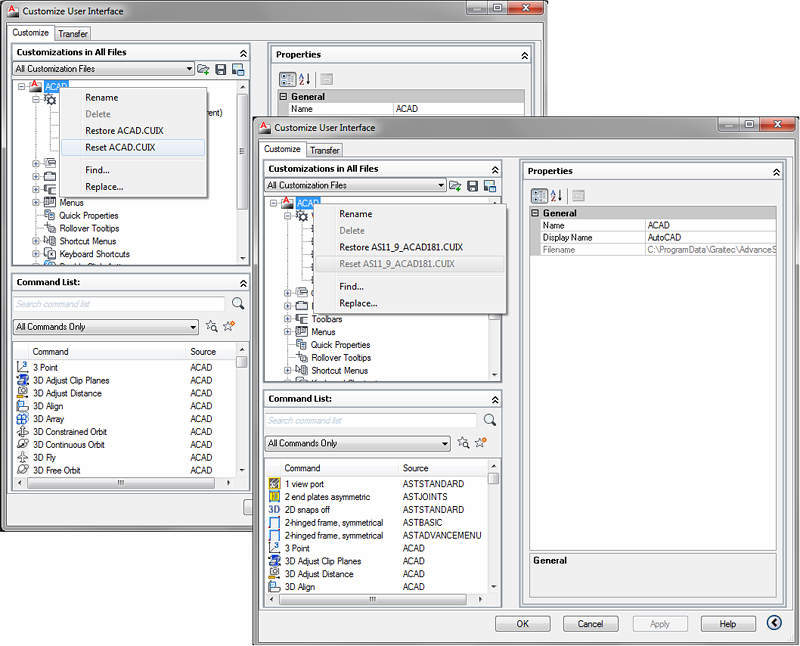Image resolution: width=800 pixels, height=646 pixels.
Task: Click Display Name value AutoCAD in Properties
Action: click(x=711, y=237)
